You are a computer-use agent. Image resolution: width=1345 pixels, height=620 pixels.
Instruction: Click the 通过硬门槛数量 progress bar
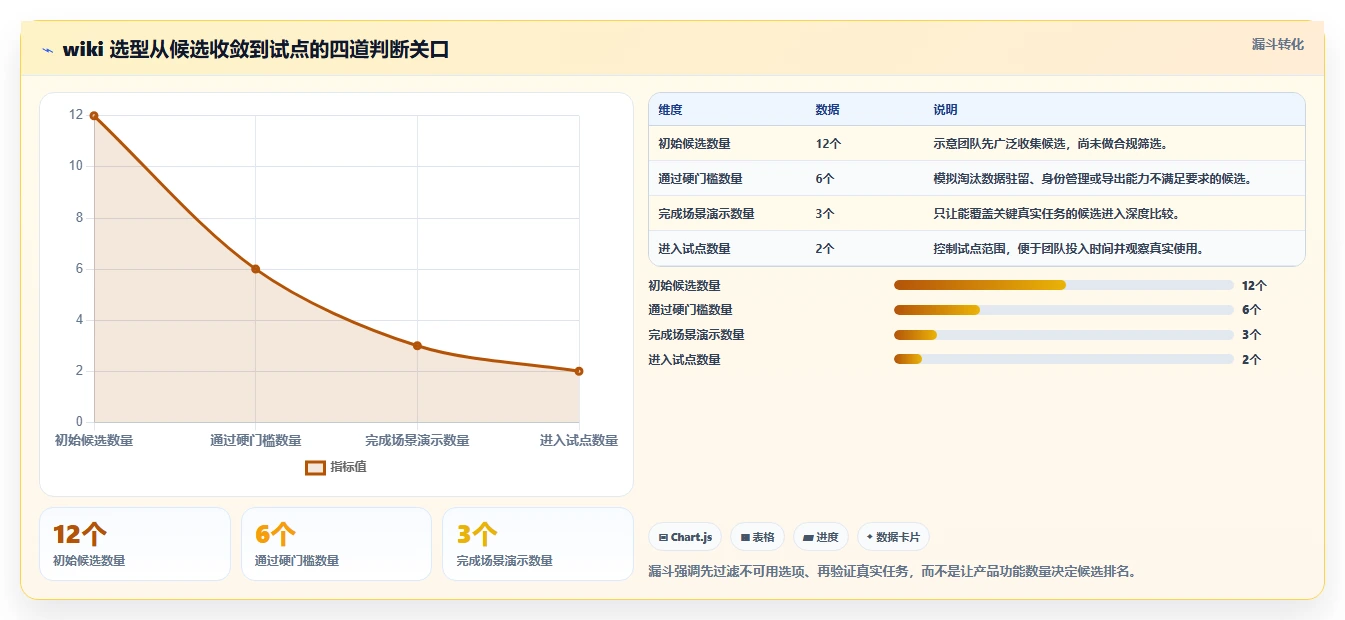pyautogui.click(x=1063, y=310)
